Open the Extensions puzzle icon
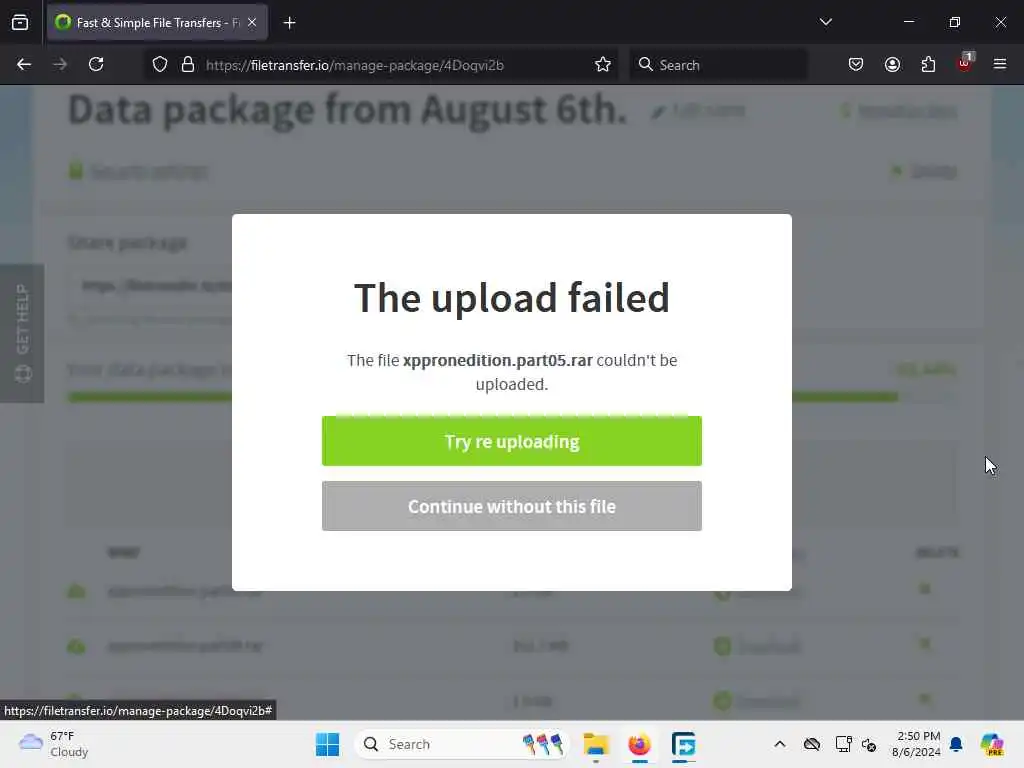Viewport: 1024px width, 768px height. point(928,64)
